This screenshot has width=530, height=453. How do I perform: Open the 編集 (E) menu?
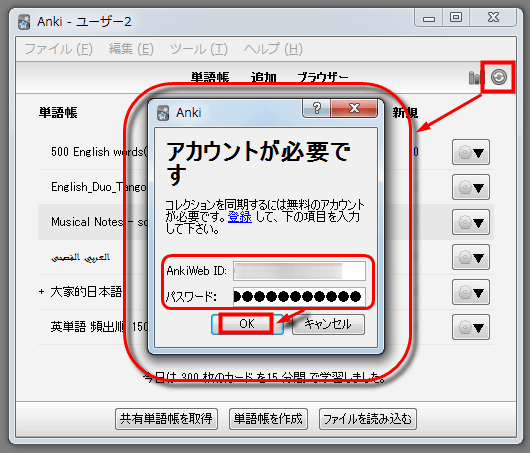[x=131, y=49]
